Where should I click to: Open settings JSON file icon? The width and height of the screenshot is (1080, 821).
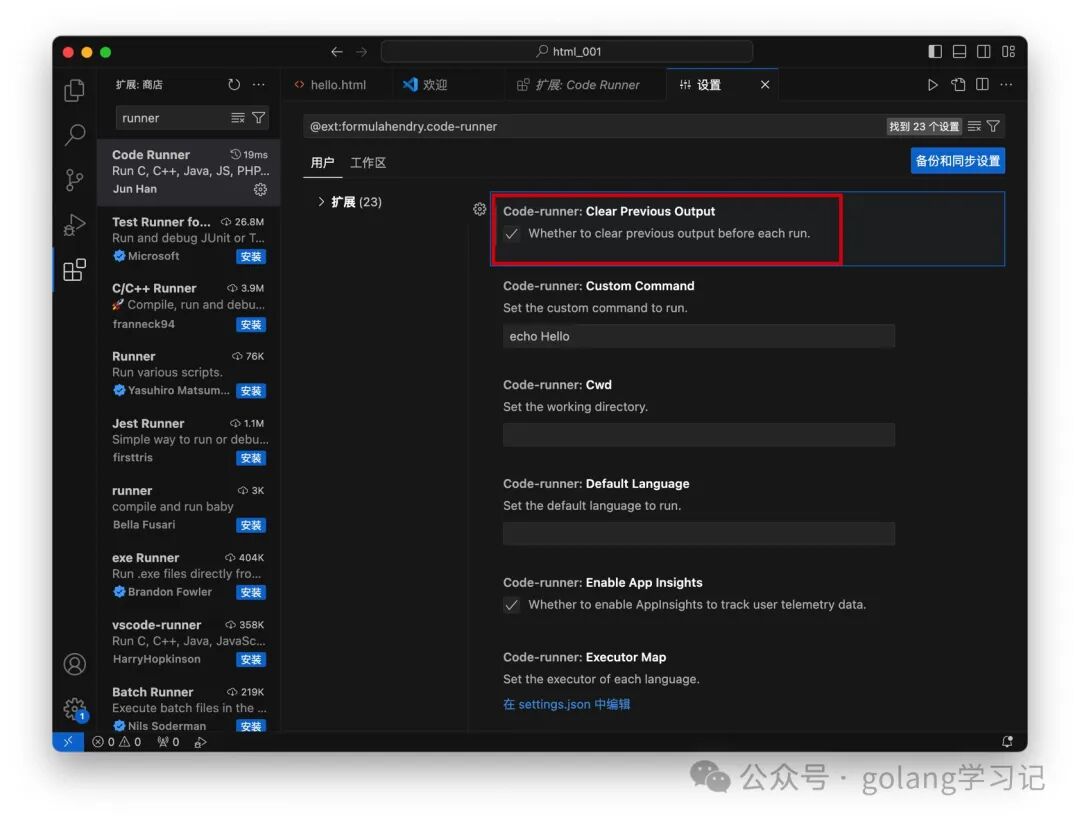[958, 84]
